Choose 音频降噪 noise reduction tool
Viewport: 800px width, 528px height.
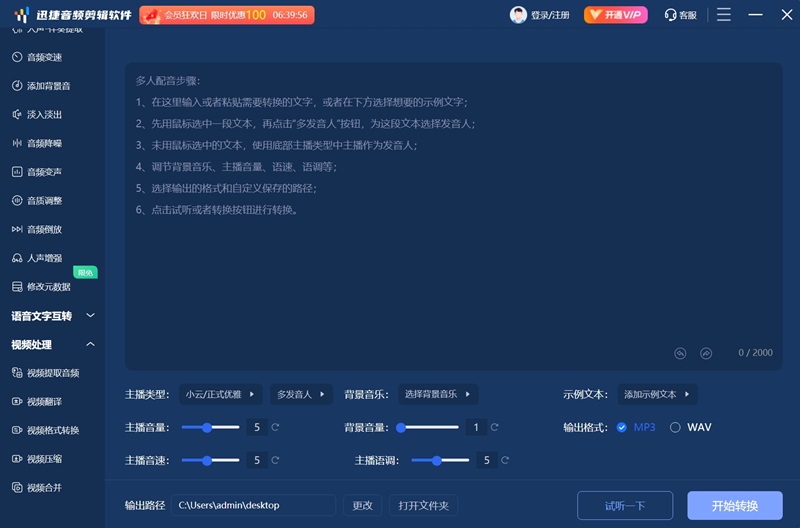click(x=44, y=143)
